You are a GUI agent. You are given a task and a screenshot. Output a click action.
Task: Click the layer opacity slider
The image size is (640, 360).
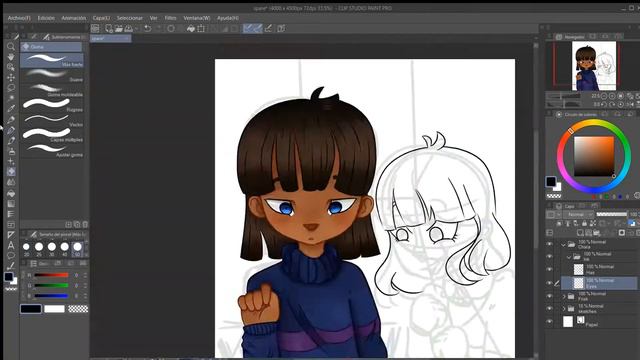[x=611, y=214]
